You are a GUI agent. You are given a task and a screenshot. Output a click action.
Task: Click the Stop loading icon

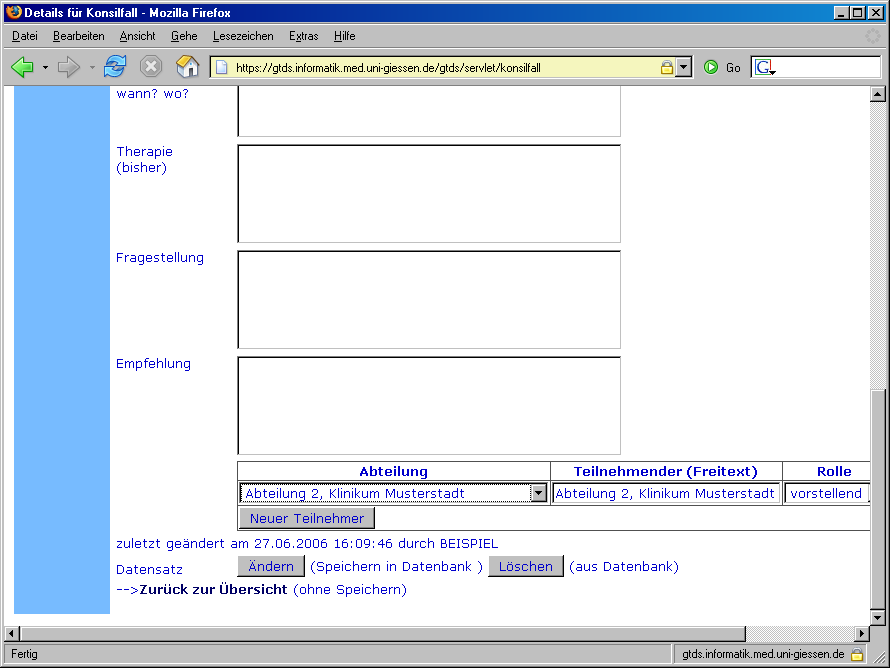point(150,67)
